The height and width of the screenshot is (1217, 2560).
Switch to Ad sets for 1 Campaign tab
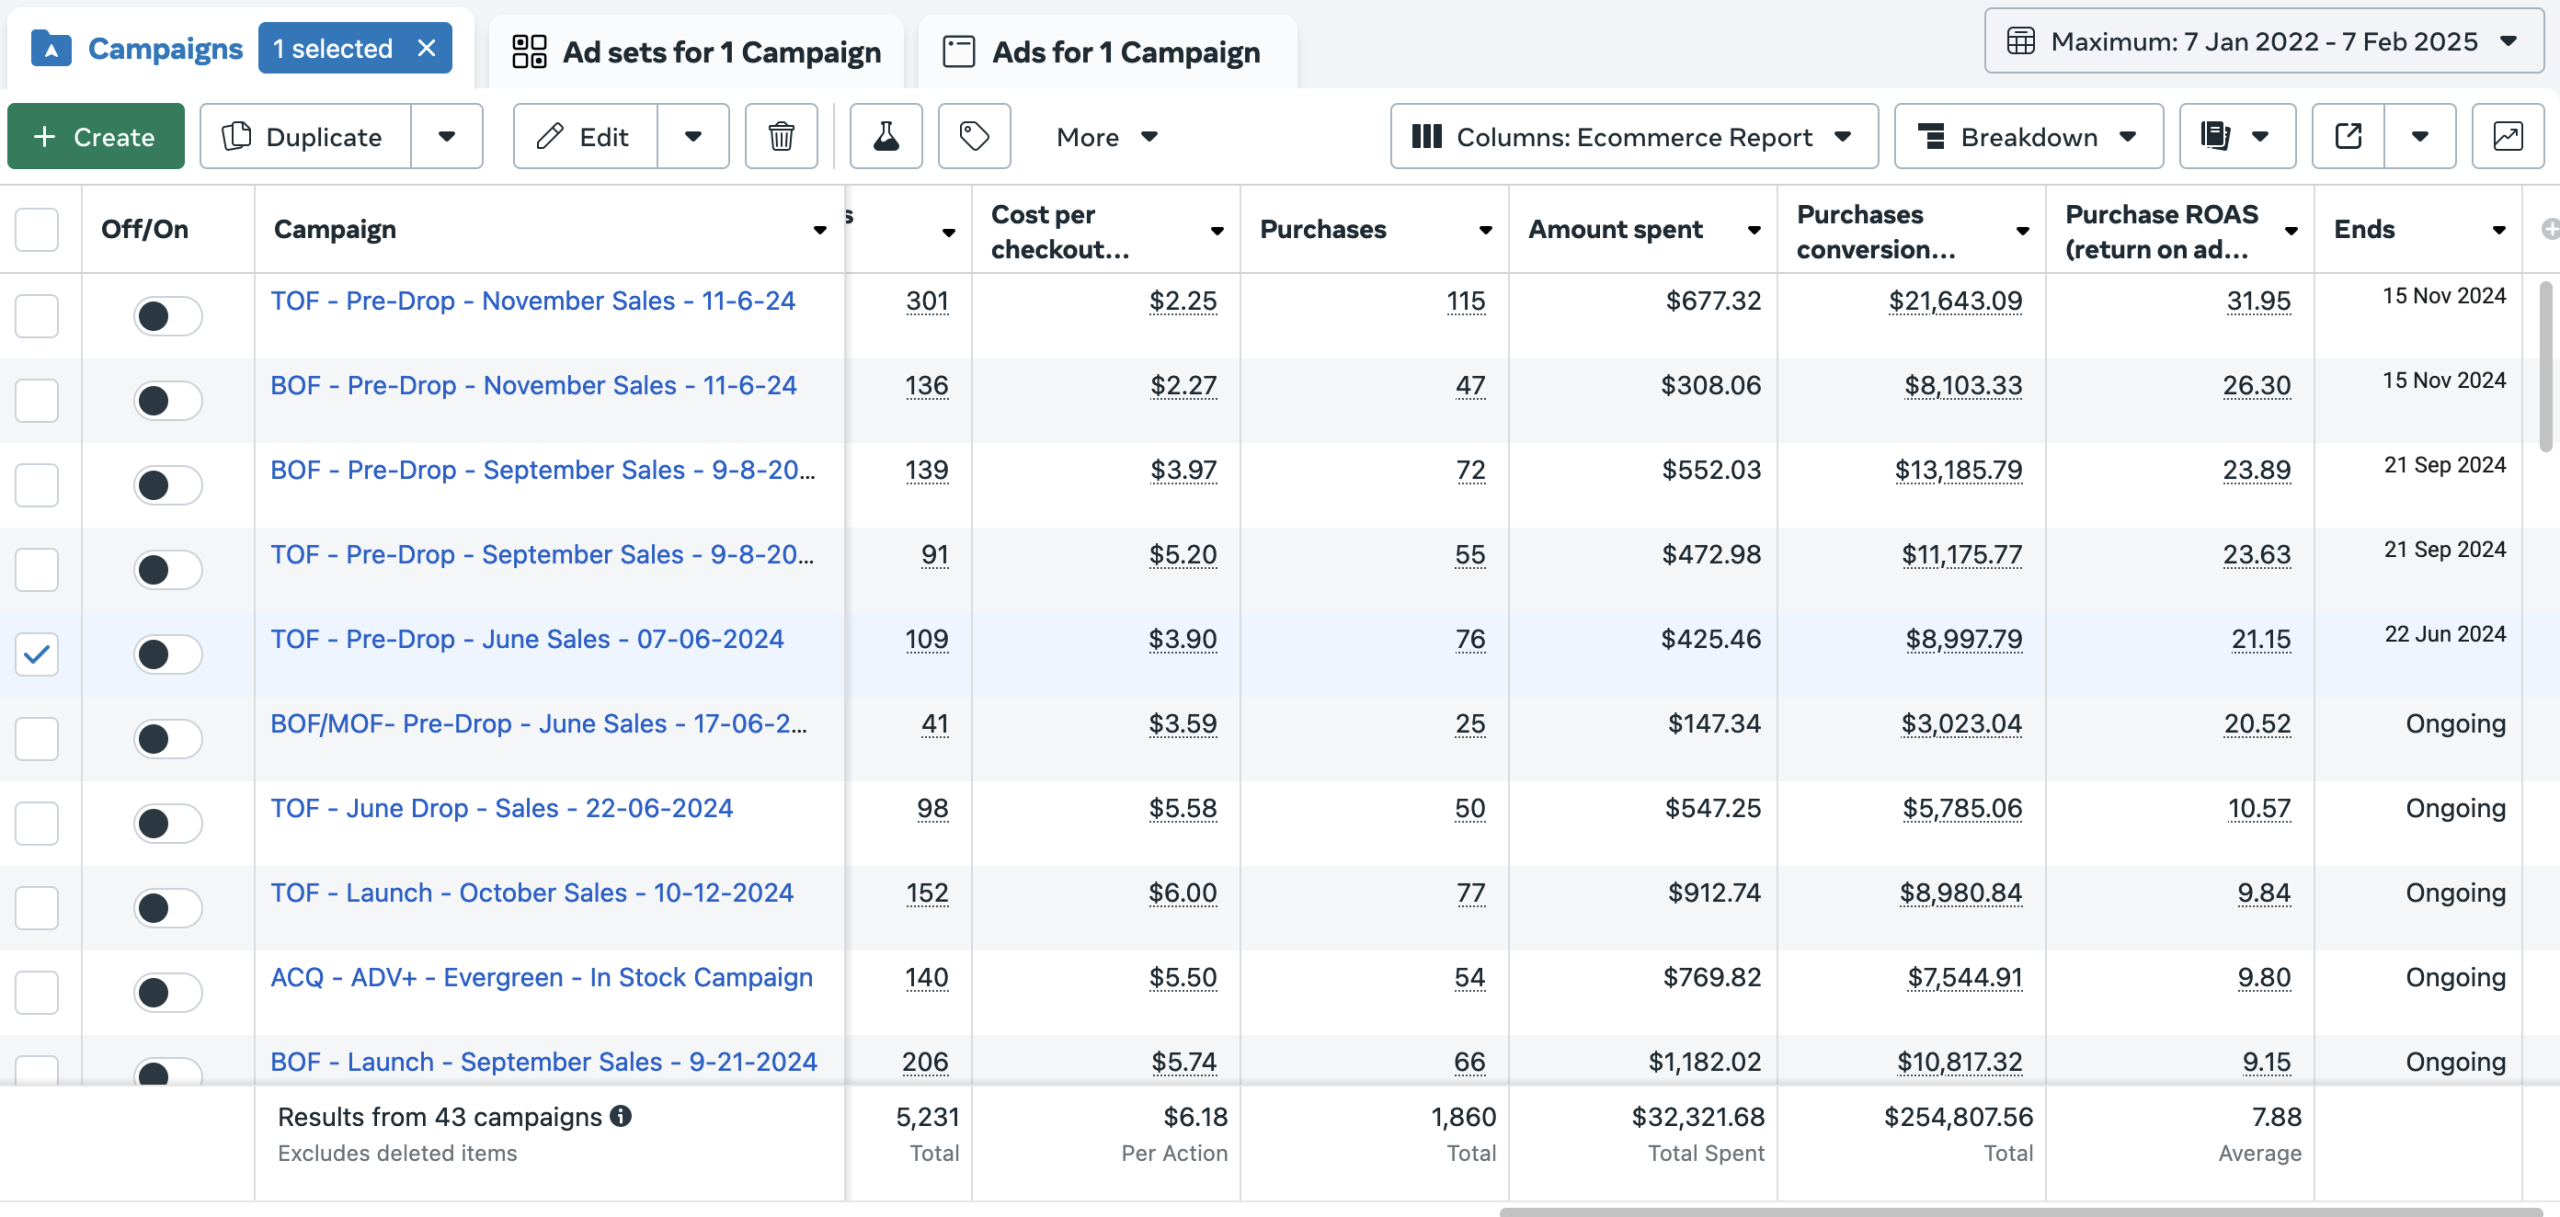696,52
